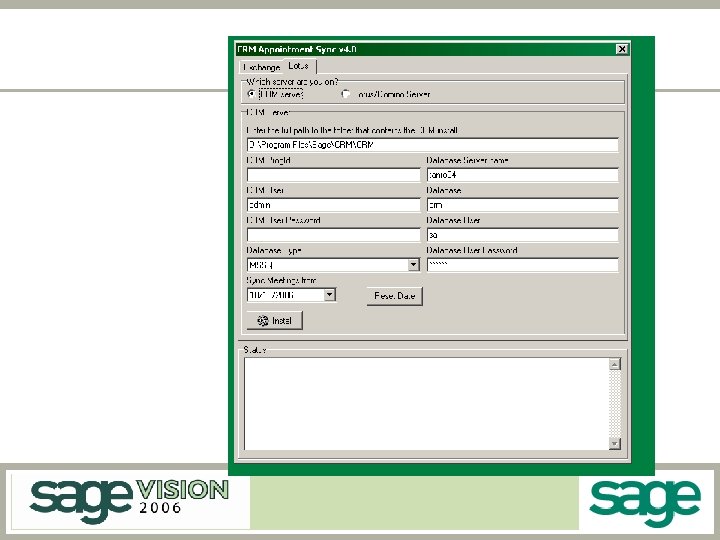The height and width of the screenshot is (540, 720).
Task: Switch to the Exchange tab
Action: point(260,67)
